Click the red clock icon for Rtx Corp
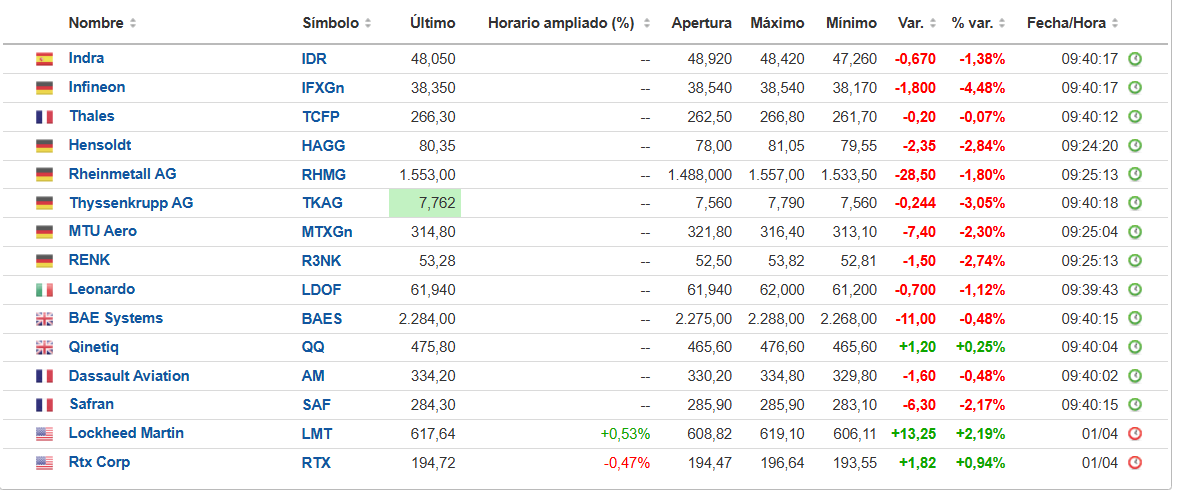Viewport: 1180px width, 495px height. tap(1135, 463)
